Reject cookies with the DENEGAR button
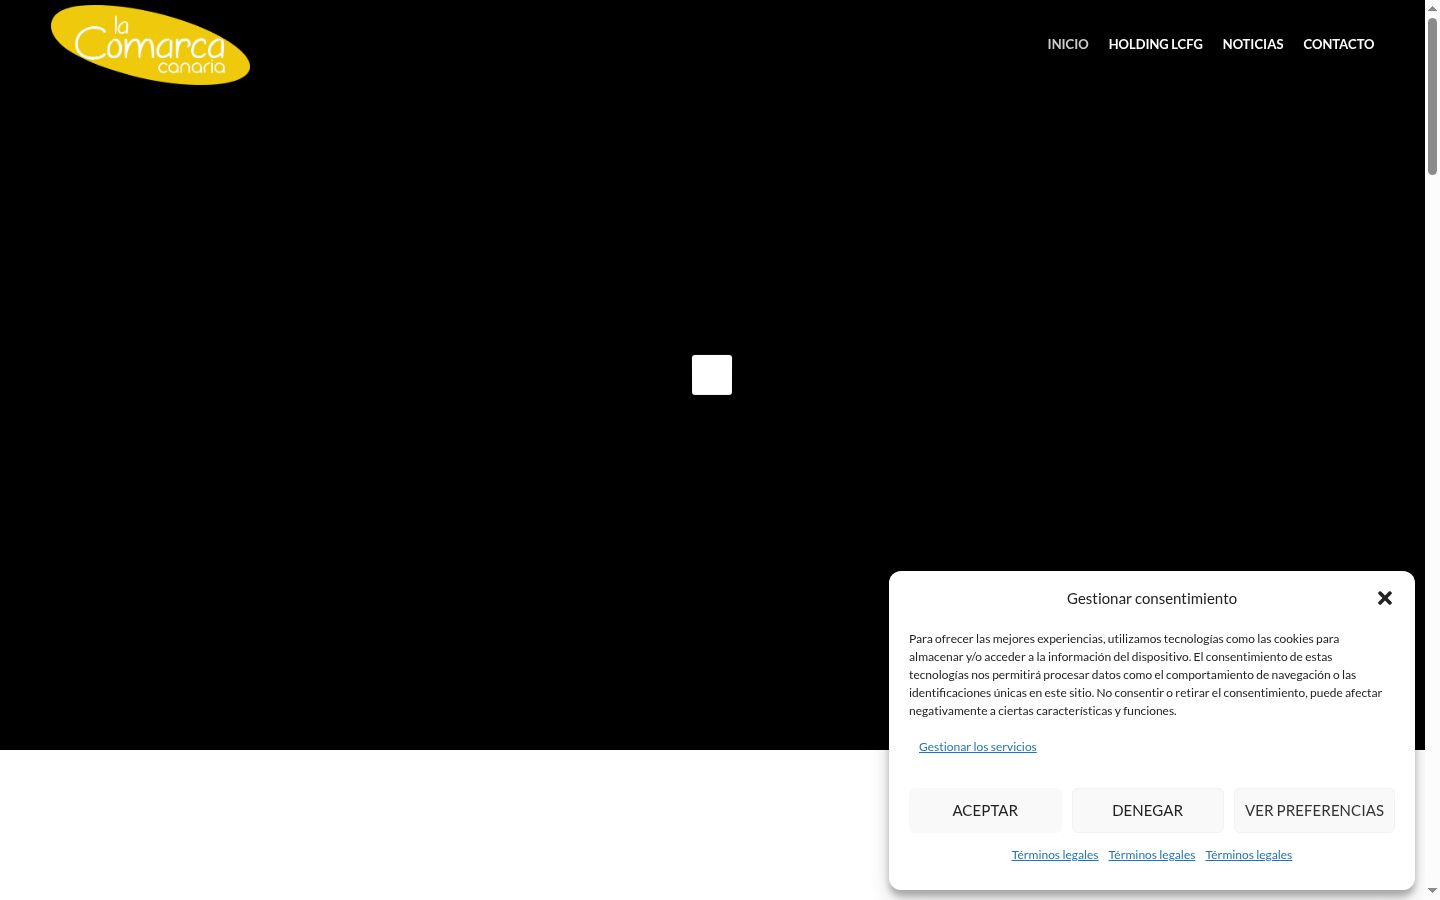 pyautogui.click(x=1148, y=810)
